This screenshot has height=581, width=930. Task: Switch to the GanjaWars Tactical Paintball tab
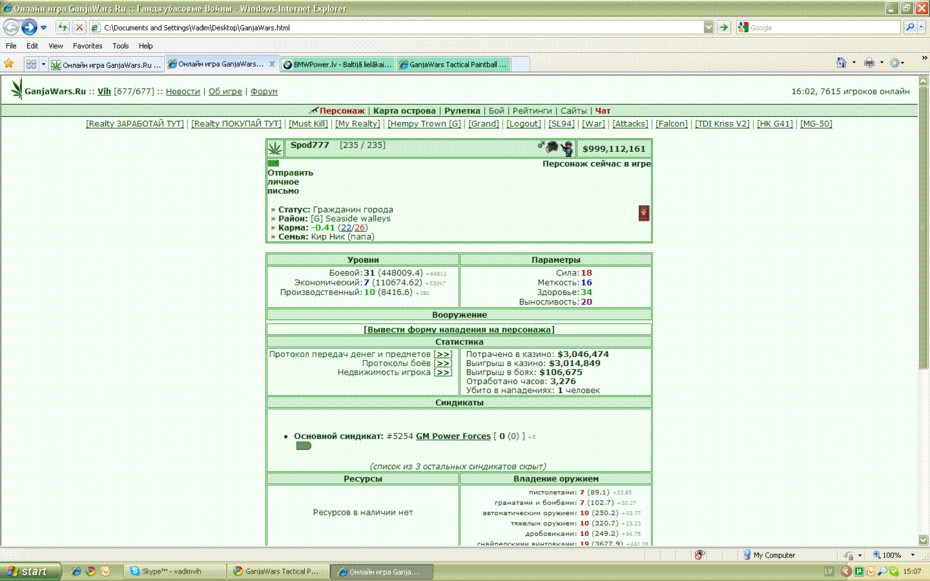point(454,65)
